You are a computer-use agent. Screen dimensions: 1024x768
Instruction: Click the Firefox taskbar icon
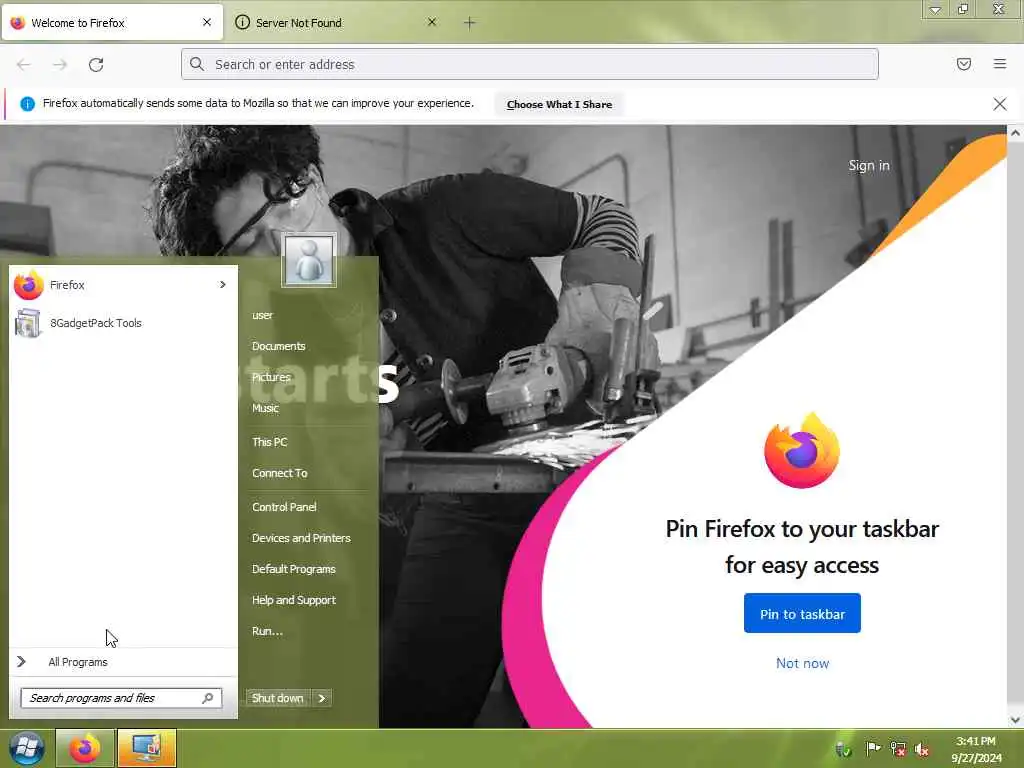(85, 748)
